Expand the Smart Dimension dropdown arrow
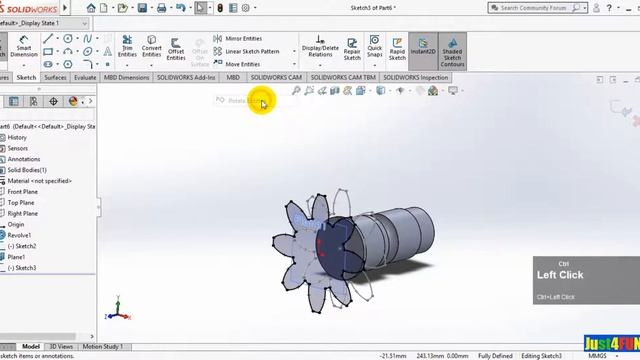The width and height of the screenshot is (640, 360). (x=24, y=65)
